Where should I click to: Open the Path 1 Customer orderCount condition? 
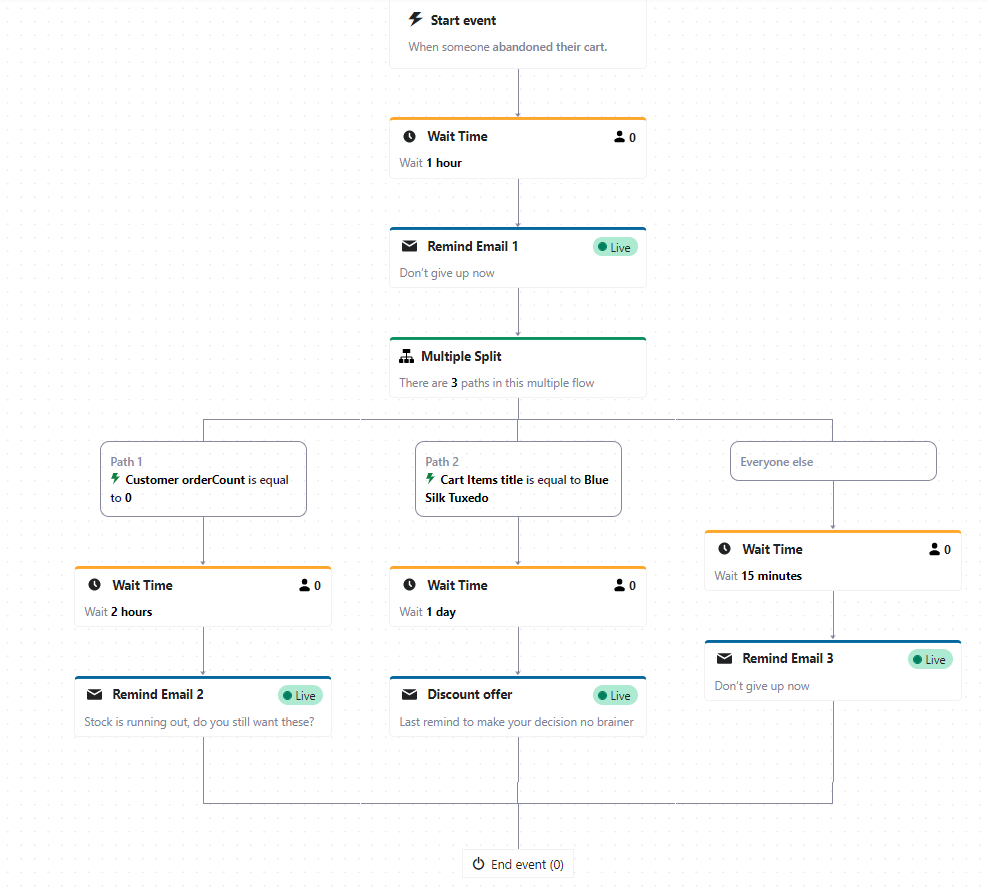[203, 480]
